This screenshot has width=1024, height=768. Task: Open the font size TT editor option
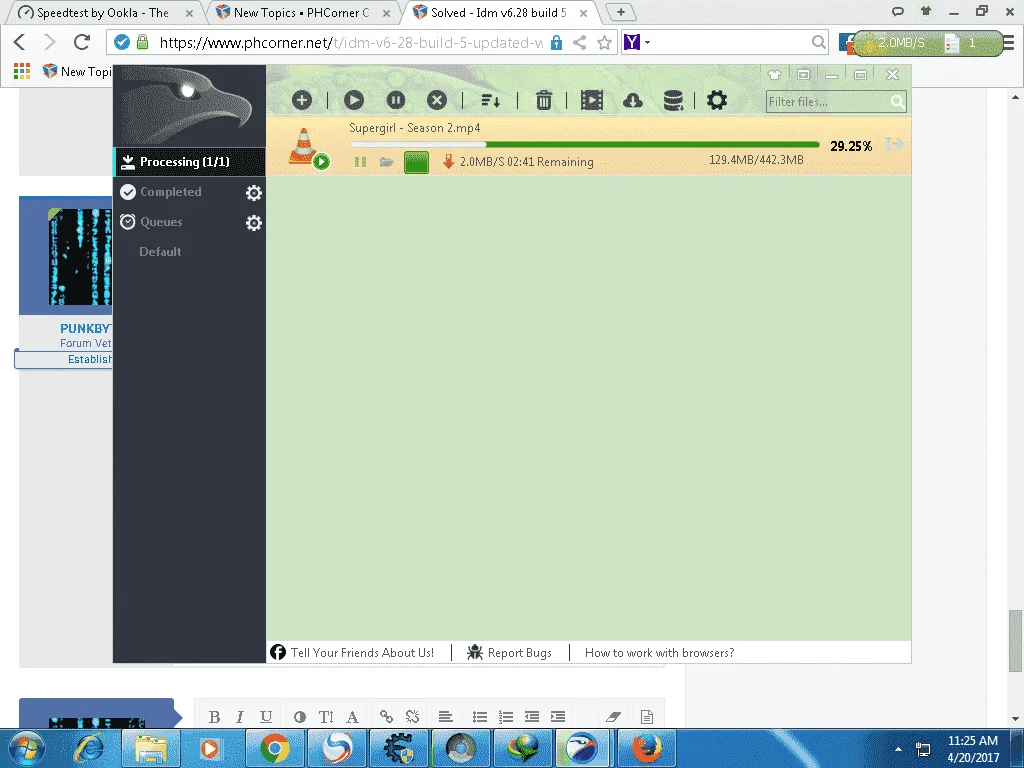click(326, 717)
